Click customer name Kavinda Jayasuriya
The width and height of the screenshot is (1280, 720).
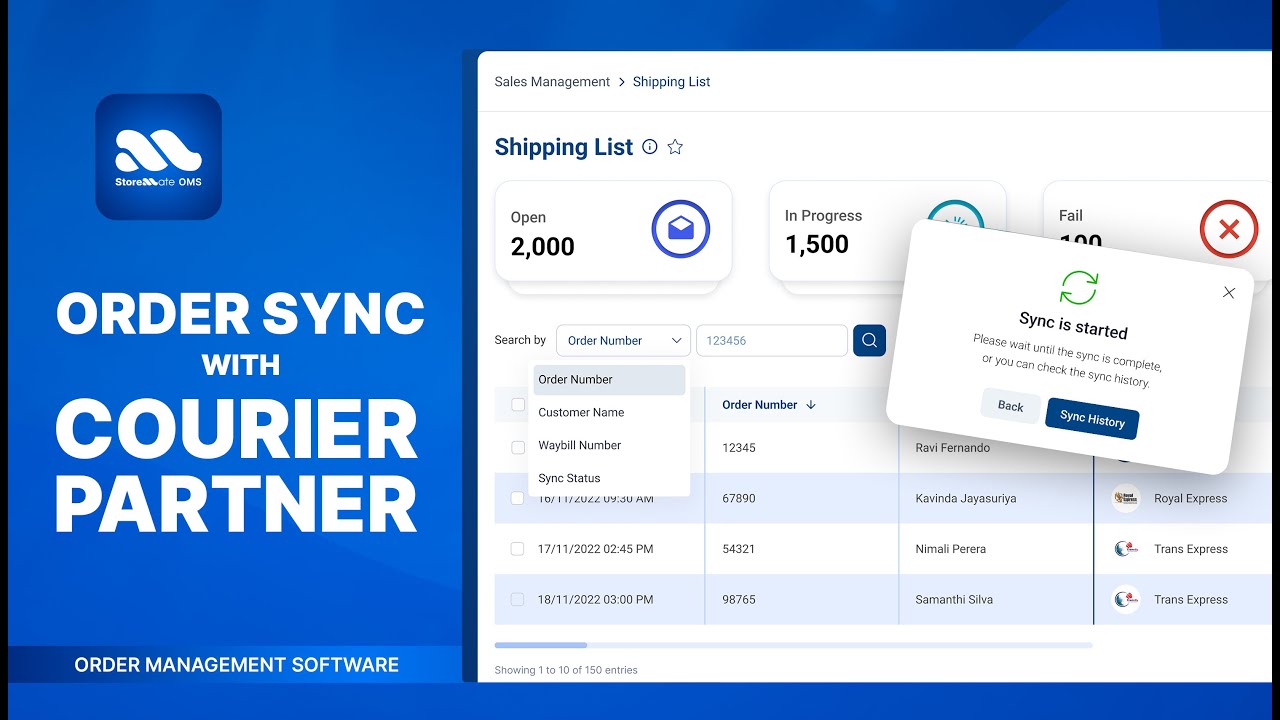[x=966, y=498]
